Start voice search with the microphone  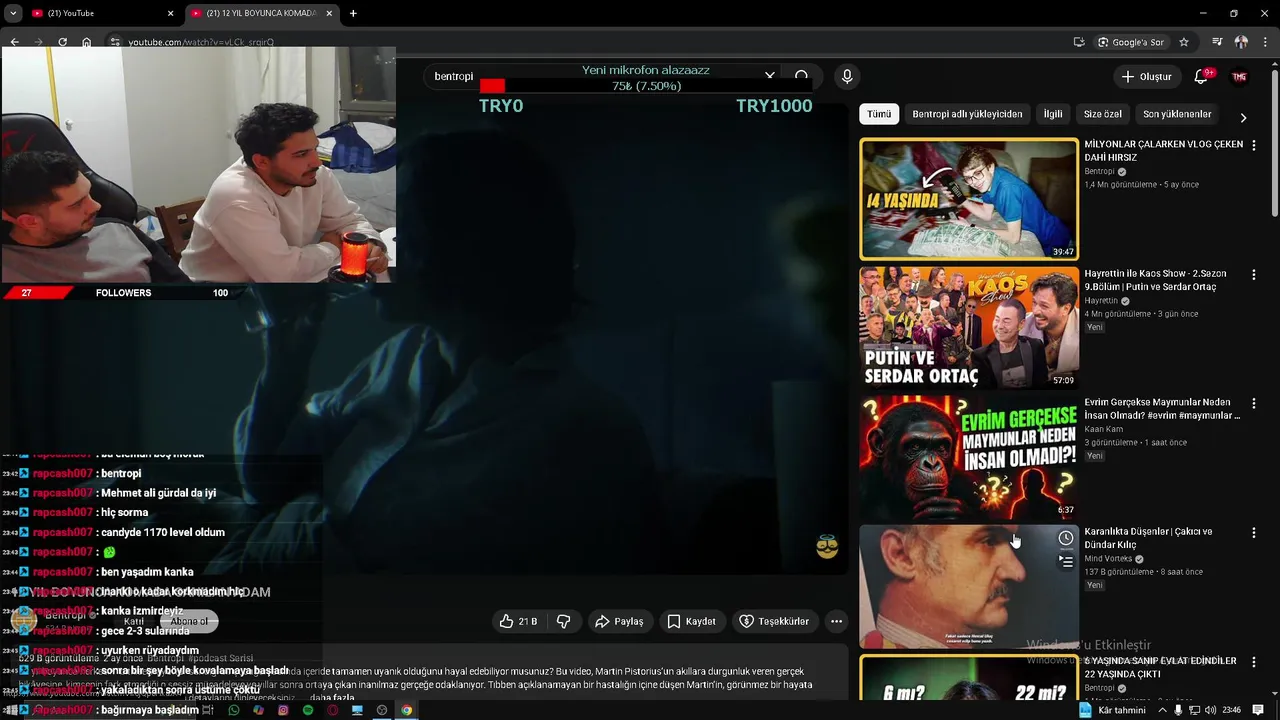[x=847, y=76]
